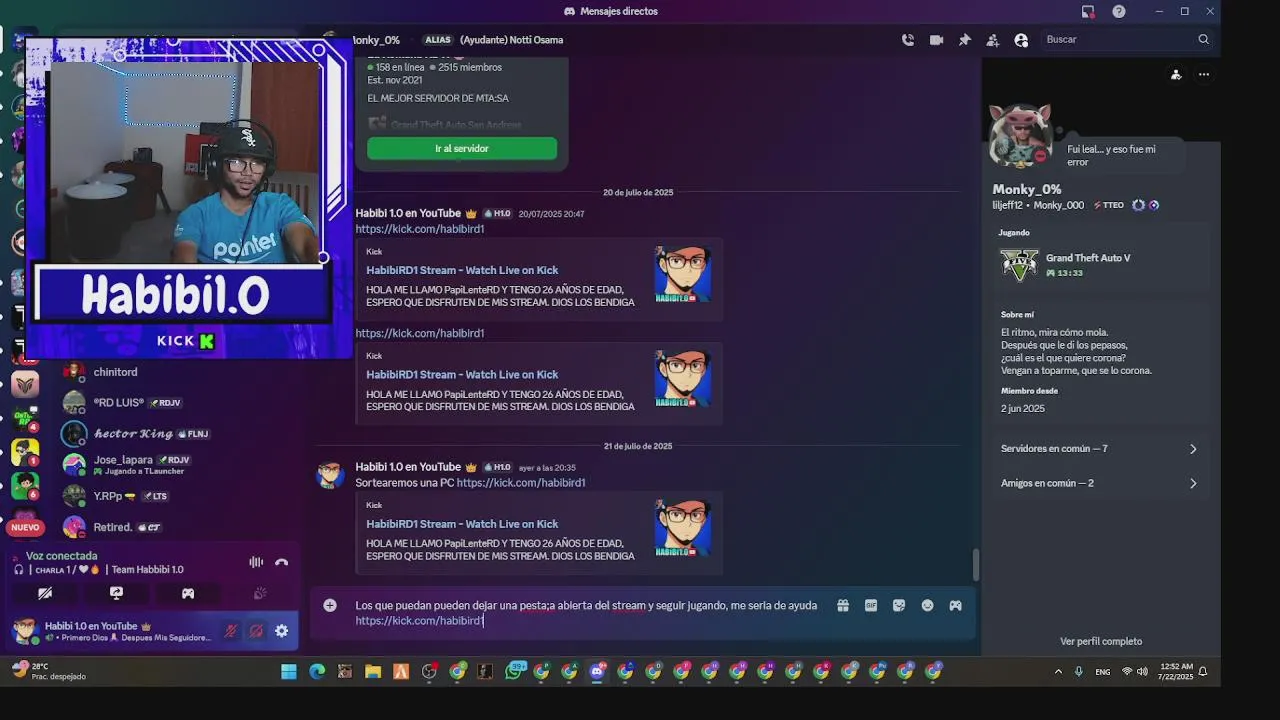Click the Buscar search field
The width and height of the screenshot is (1280, 720).
pos(1127,40)
